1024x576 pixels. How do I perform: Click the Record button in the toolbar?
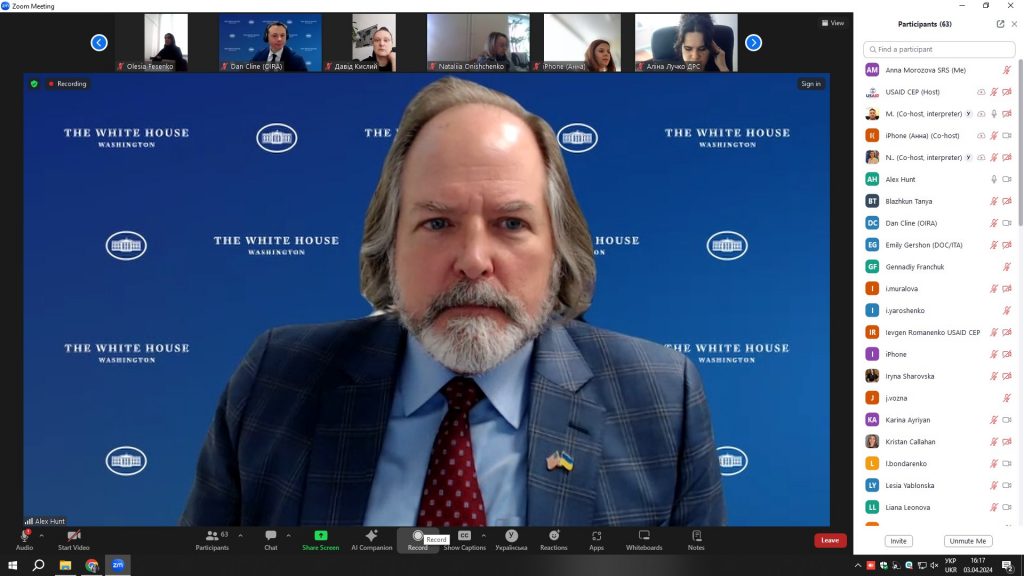417,540
